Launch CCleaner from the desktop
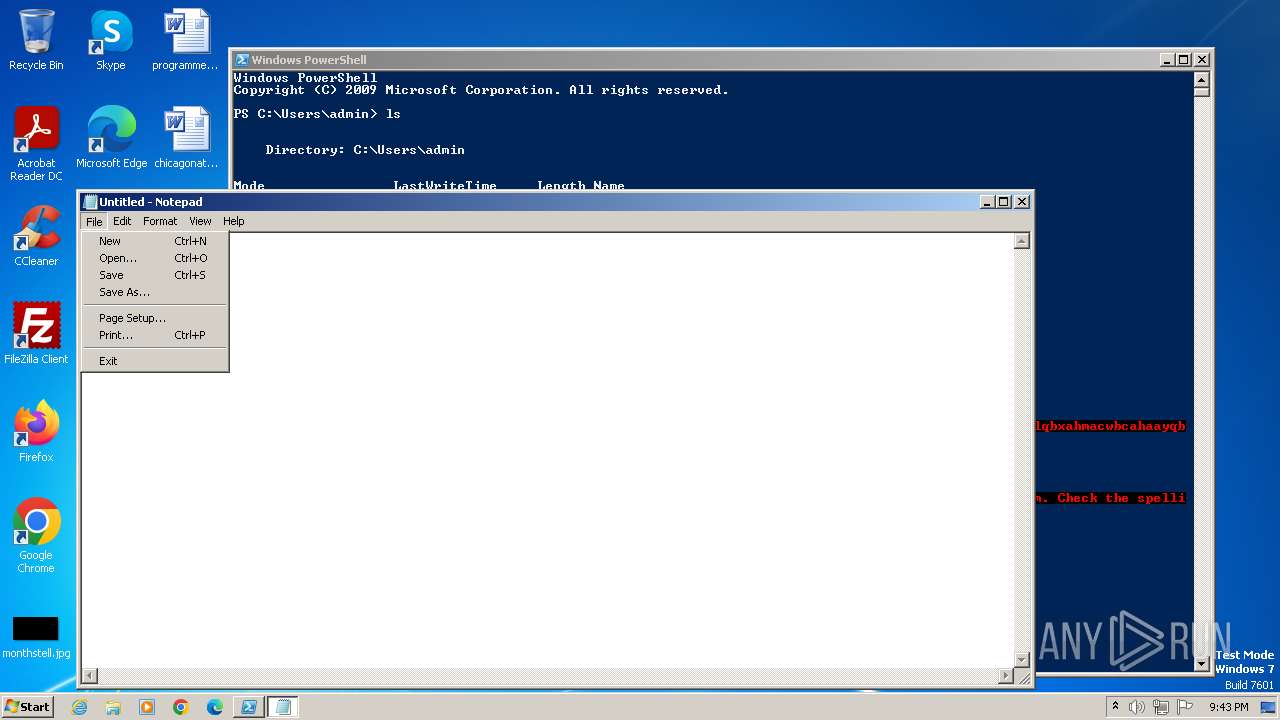Image resolution: width=1280 pixels, height=720 pixels. pyautogui.click(x=36, y=235)
